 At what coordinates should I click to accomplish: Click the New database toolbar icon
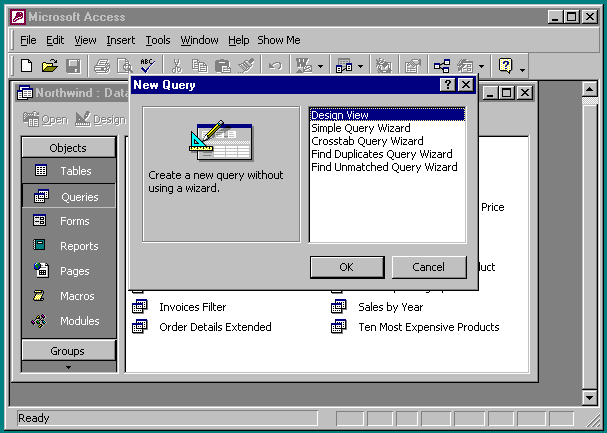point(26,66)
